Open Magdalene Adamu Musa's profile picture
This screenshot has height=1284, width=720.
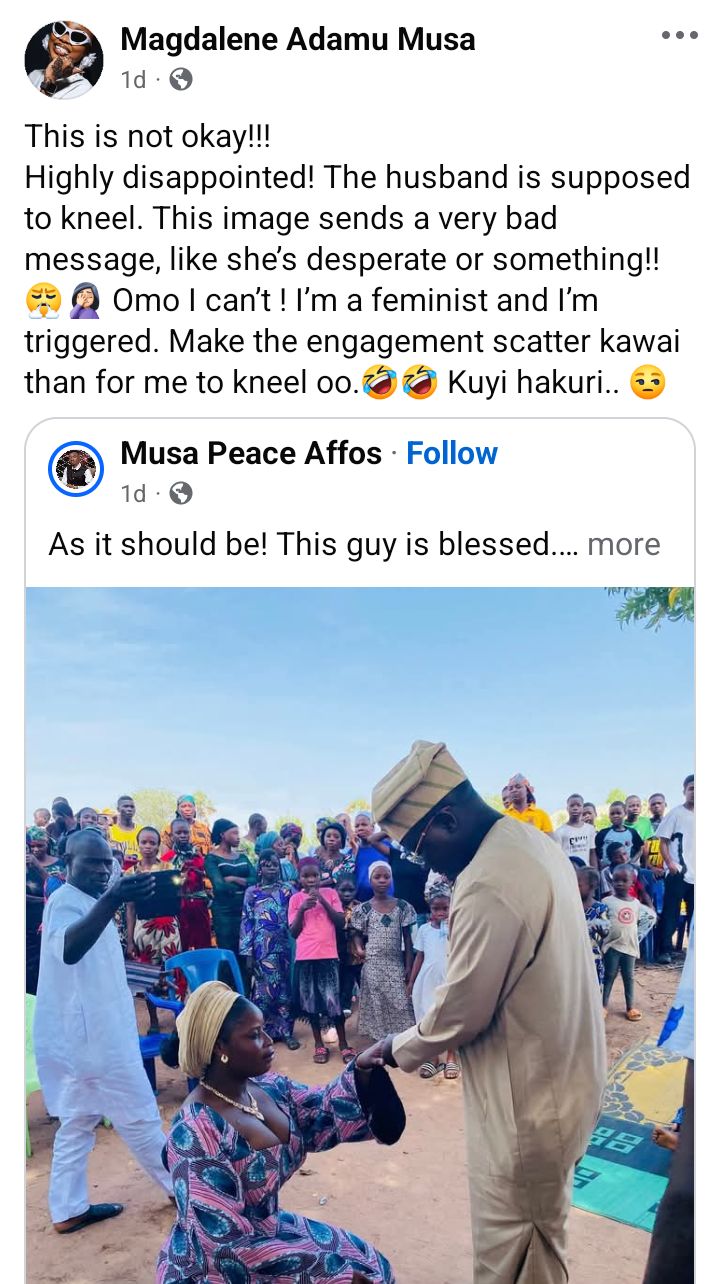[x=63, y=59]
